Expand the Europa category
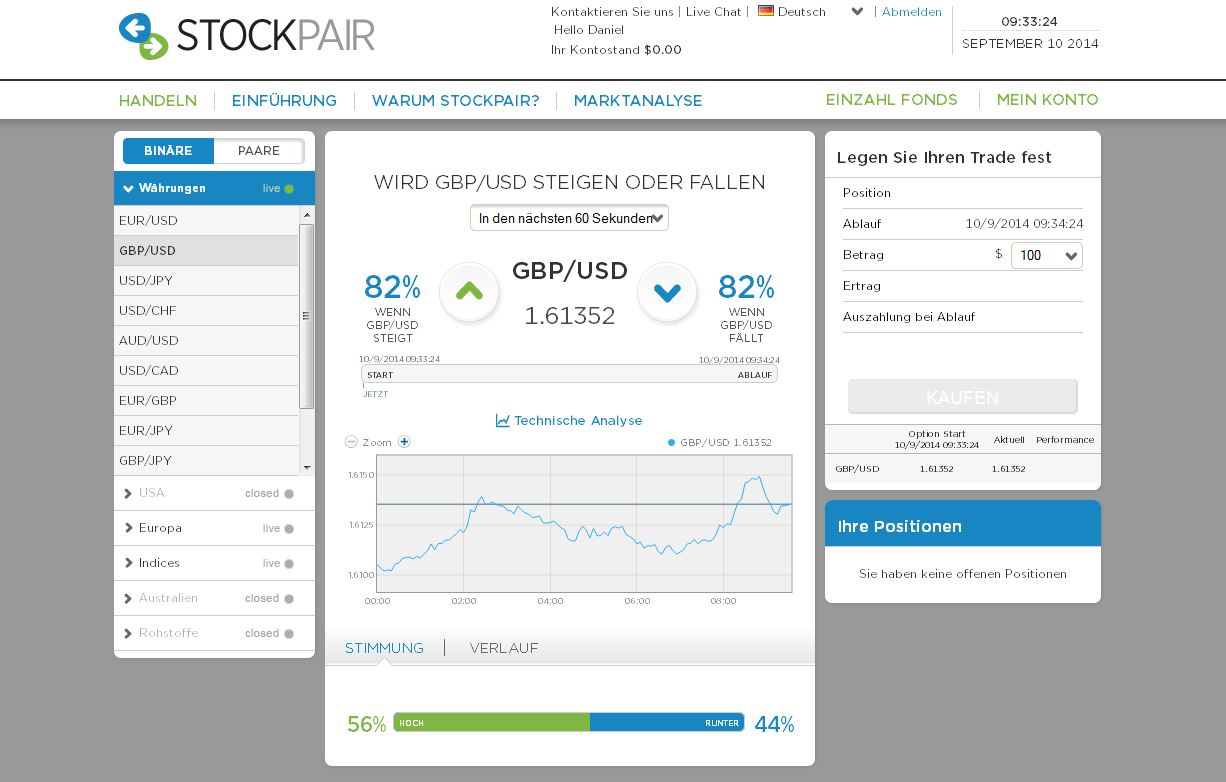Image resolution: width=1226 pixels, height=782 pixels. 214,528
